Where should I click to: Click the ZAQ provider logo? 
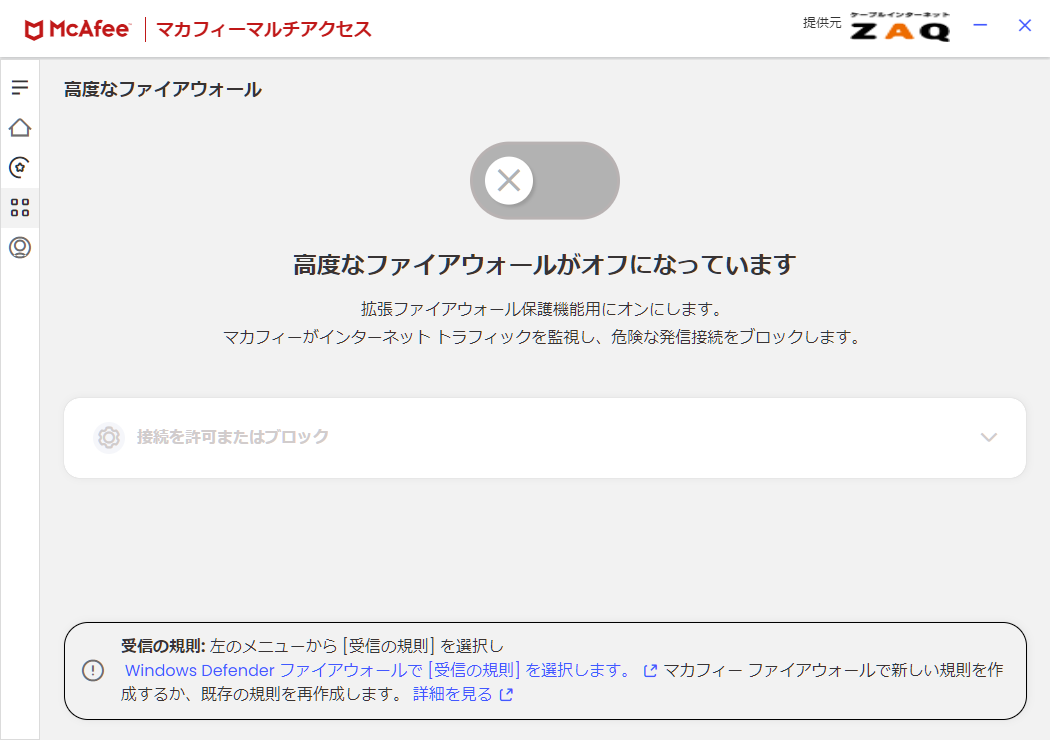(x=900, y=27)
